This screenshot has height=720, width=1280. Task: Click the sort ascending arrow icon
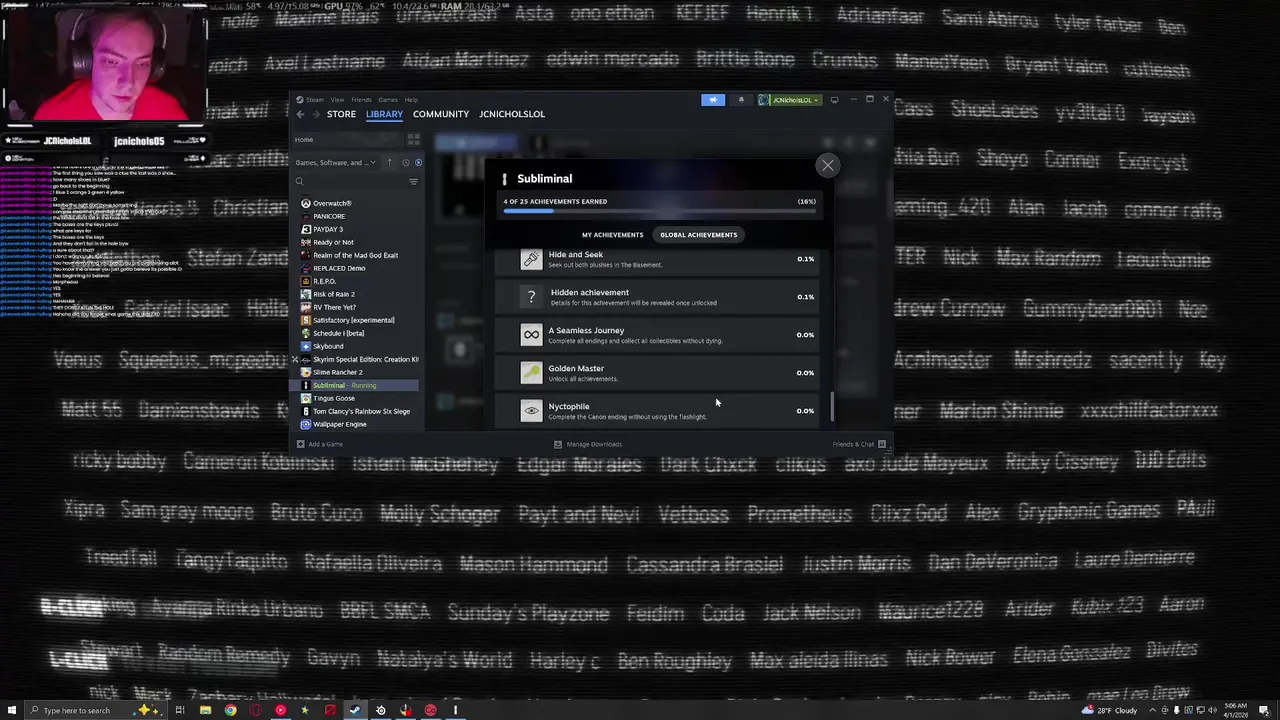[x=389, y=163]
